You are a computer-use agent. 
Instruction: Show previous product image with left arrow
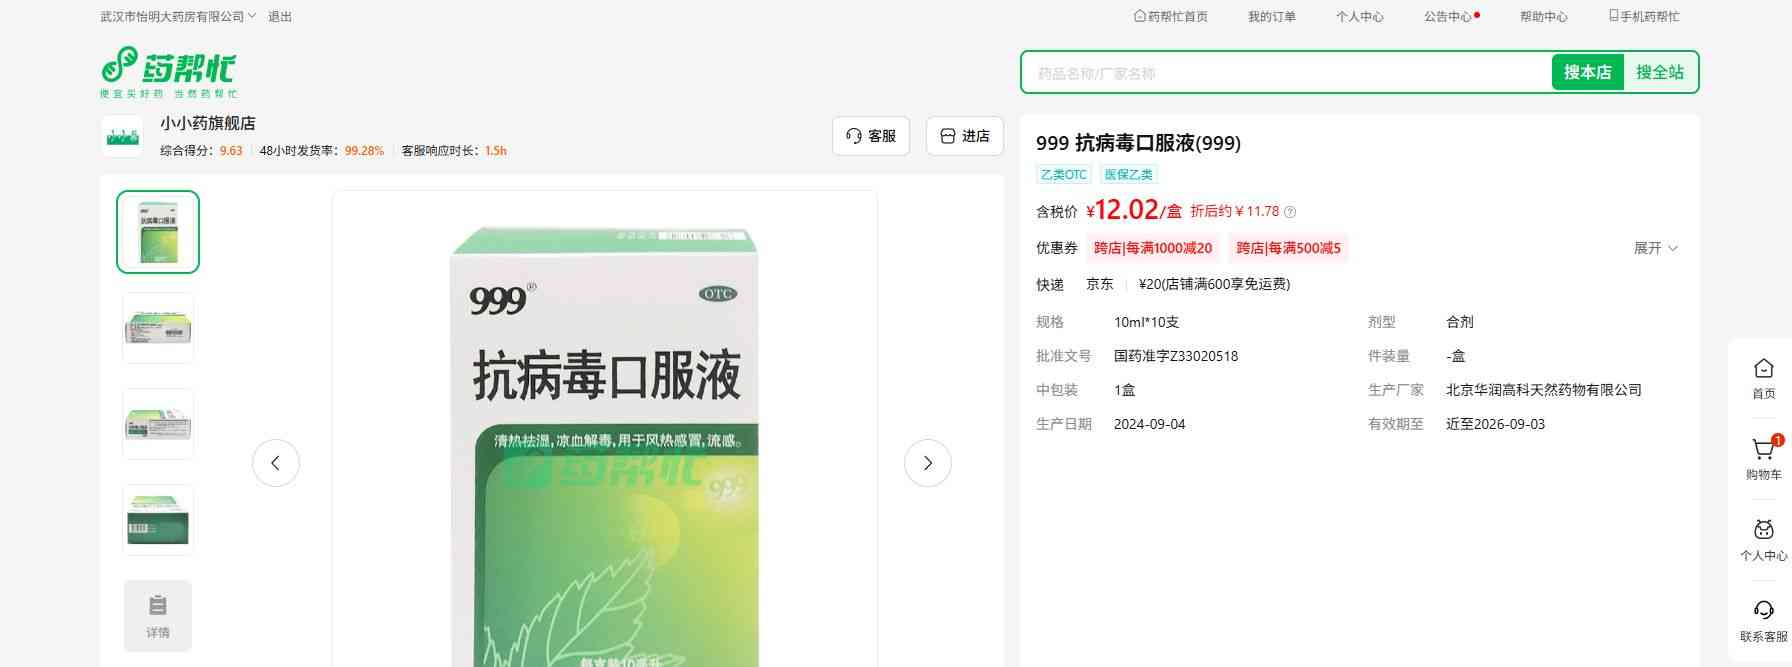pos(276,463)
